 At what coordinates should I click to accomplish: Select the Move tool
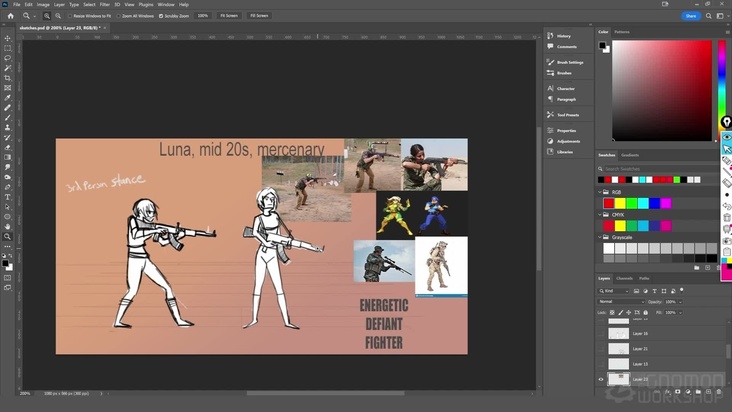8,38
